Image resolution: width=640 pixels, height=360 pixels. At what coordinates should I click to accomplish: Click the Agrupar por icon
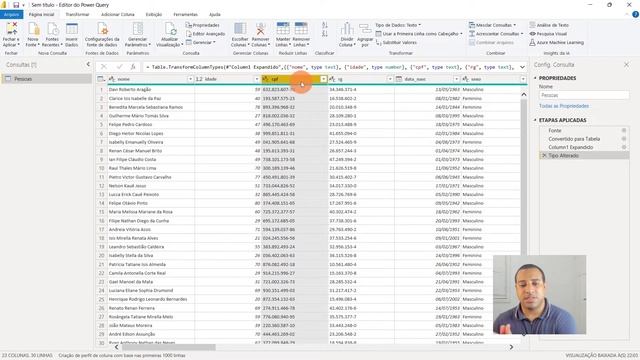pos(365,29)
